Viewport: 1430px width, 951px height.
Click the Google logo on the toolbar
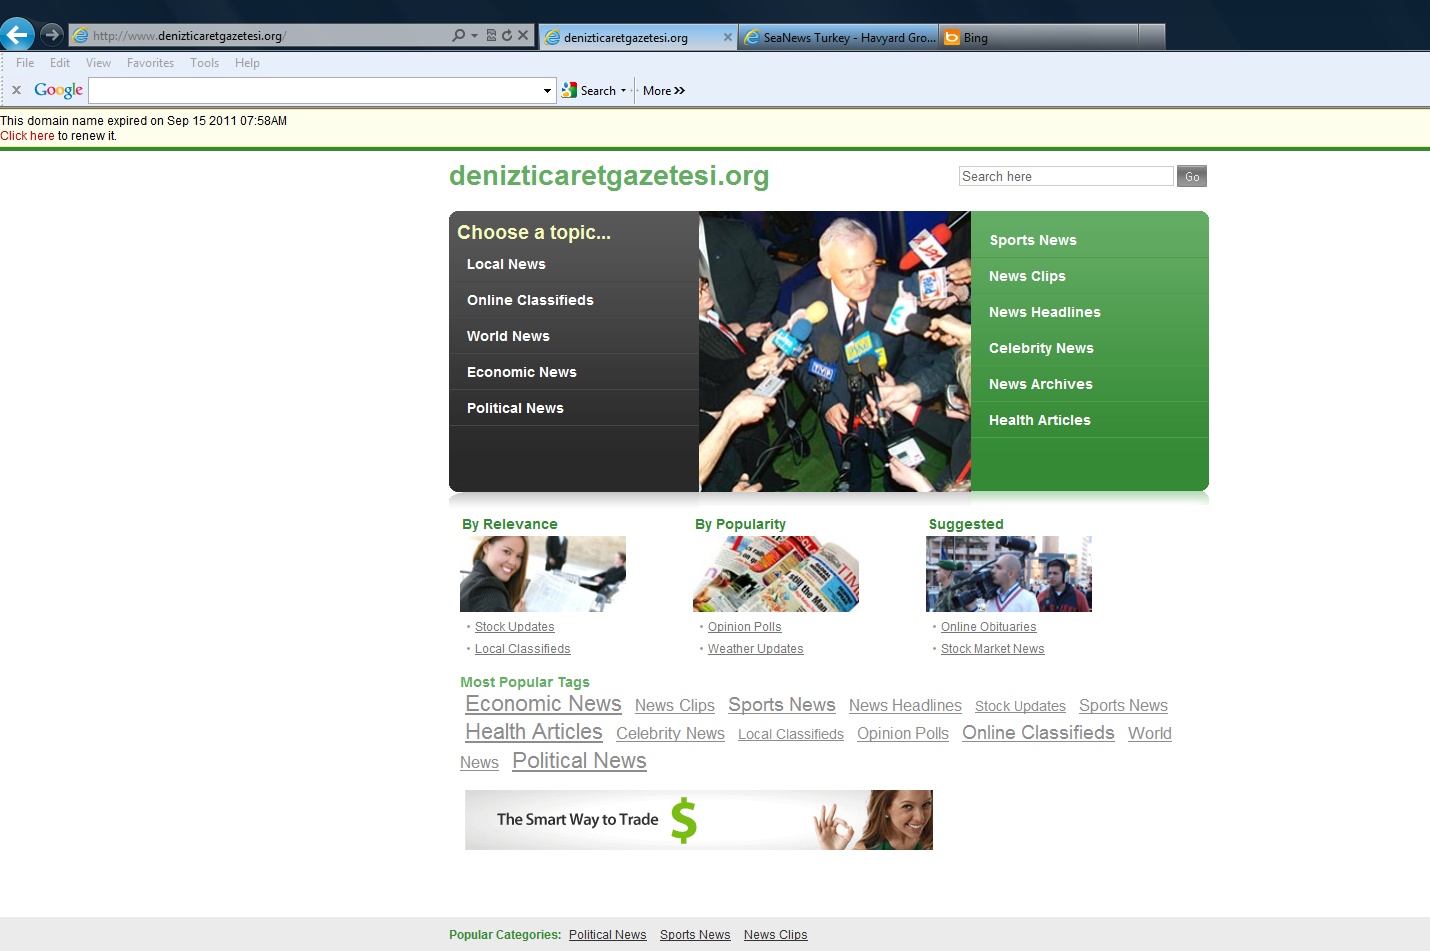coord(58,90)
